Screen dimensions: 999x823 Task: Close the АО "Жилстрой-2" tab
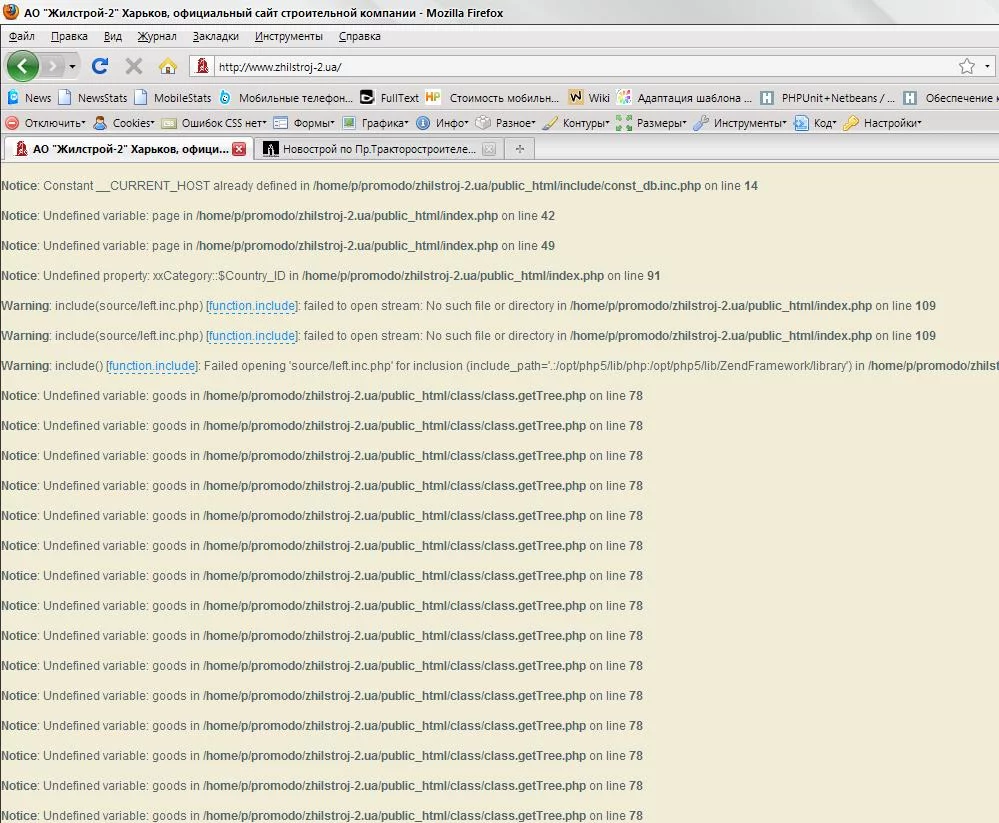pos(239,149)
